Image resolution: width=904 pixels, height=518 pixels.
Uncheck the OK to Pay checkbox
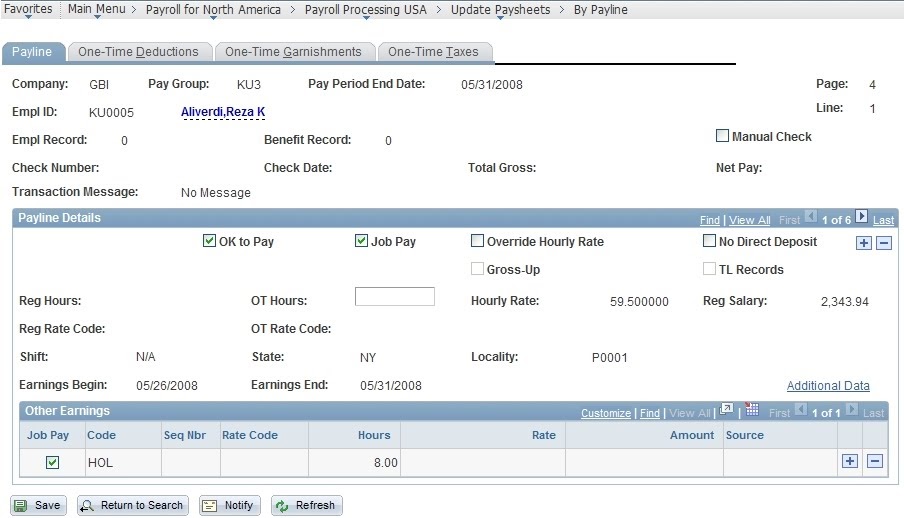[x=209, y=241]
